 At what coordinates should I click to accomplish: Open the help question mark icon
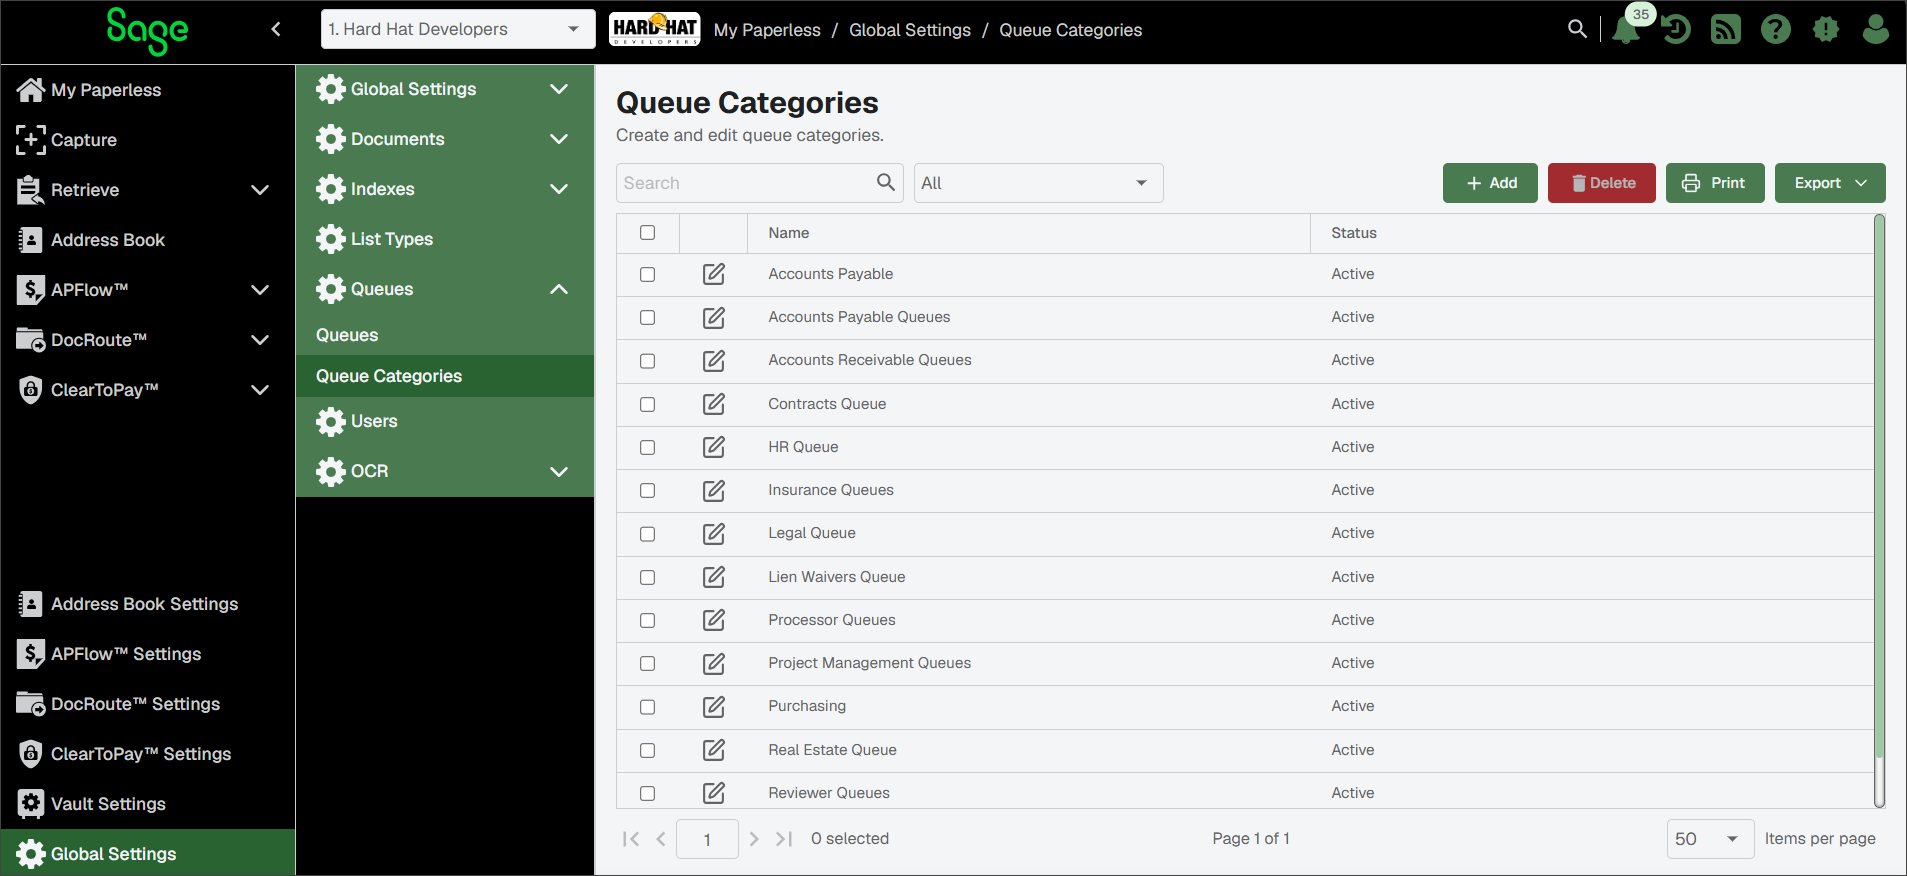[1776, 30]
